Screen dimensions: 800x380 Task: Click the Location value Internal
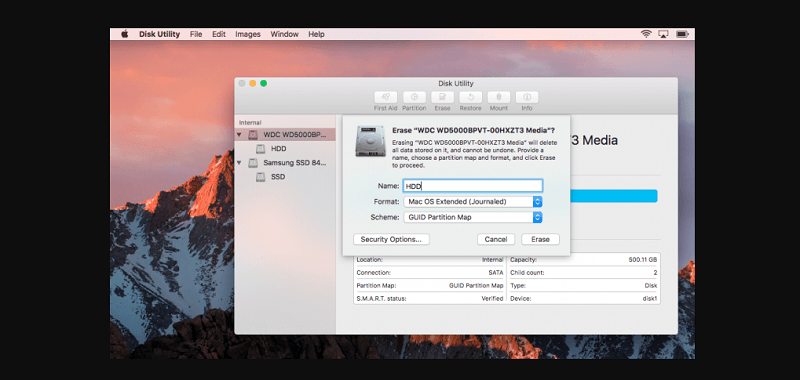pos(492,260)
